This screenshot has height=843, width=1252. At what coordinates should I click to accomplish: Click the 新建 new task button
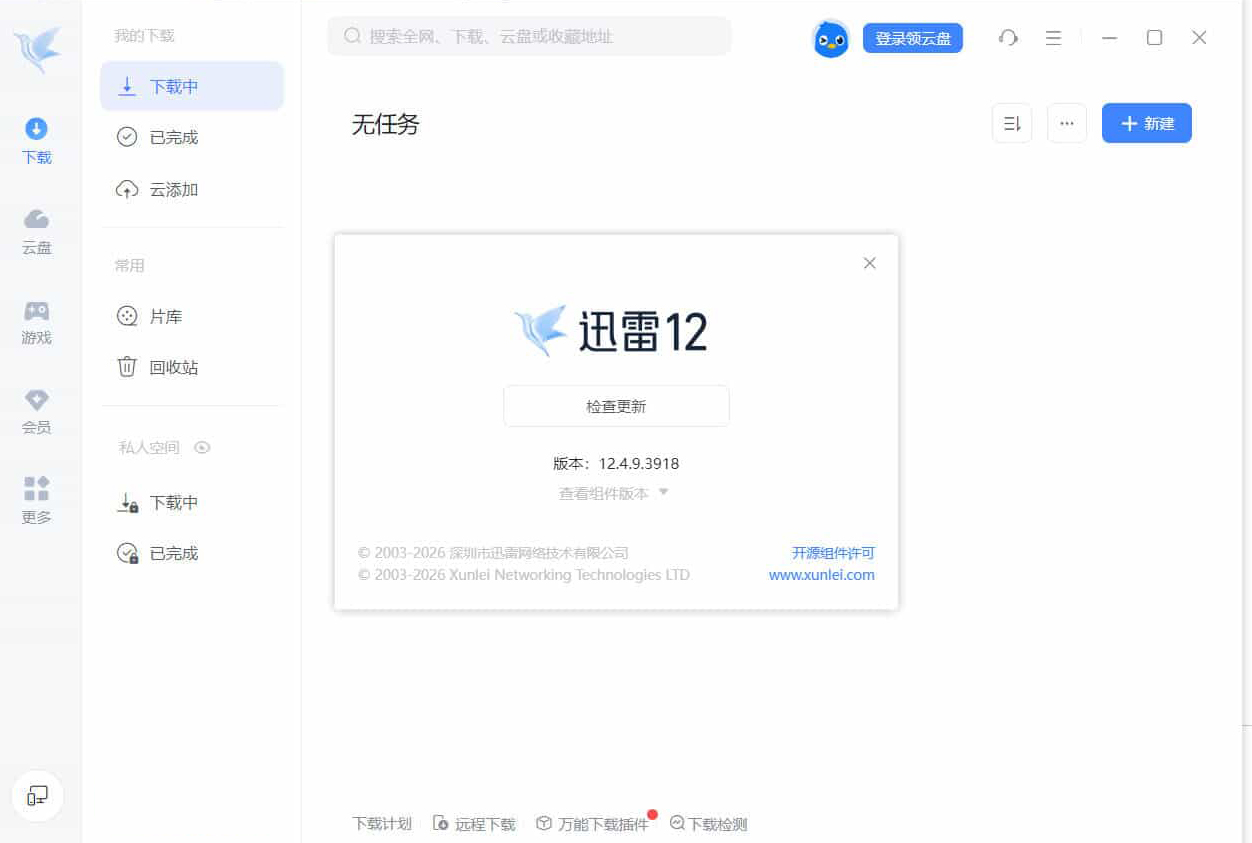[x=1146, y=124]
